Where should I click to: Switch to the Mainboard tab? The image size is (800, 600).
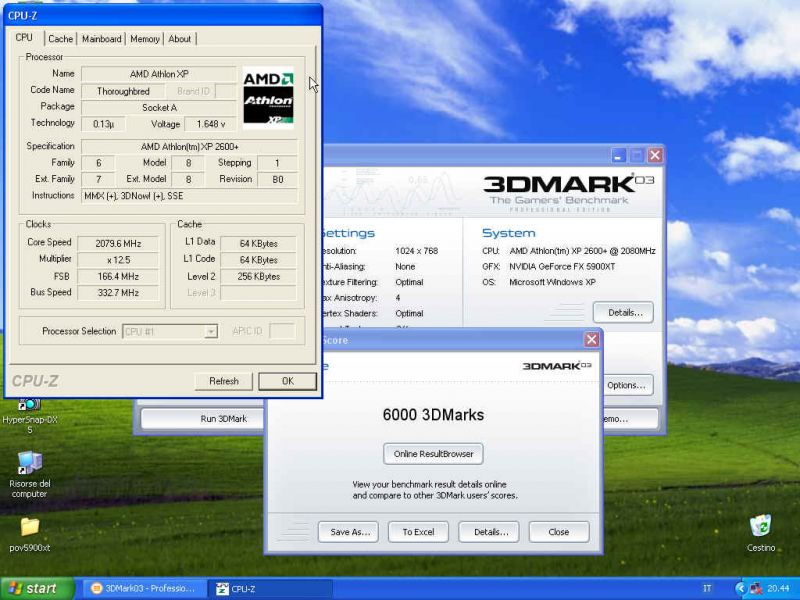pos(102,39)
